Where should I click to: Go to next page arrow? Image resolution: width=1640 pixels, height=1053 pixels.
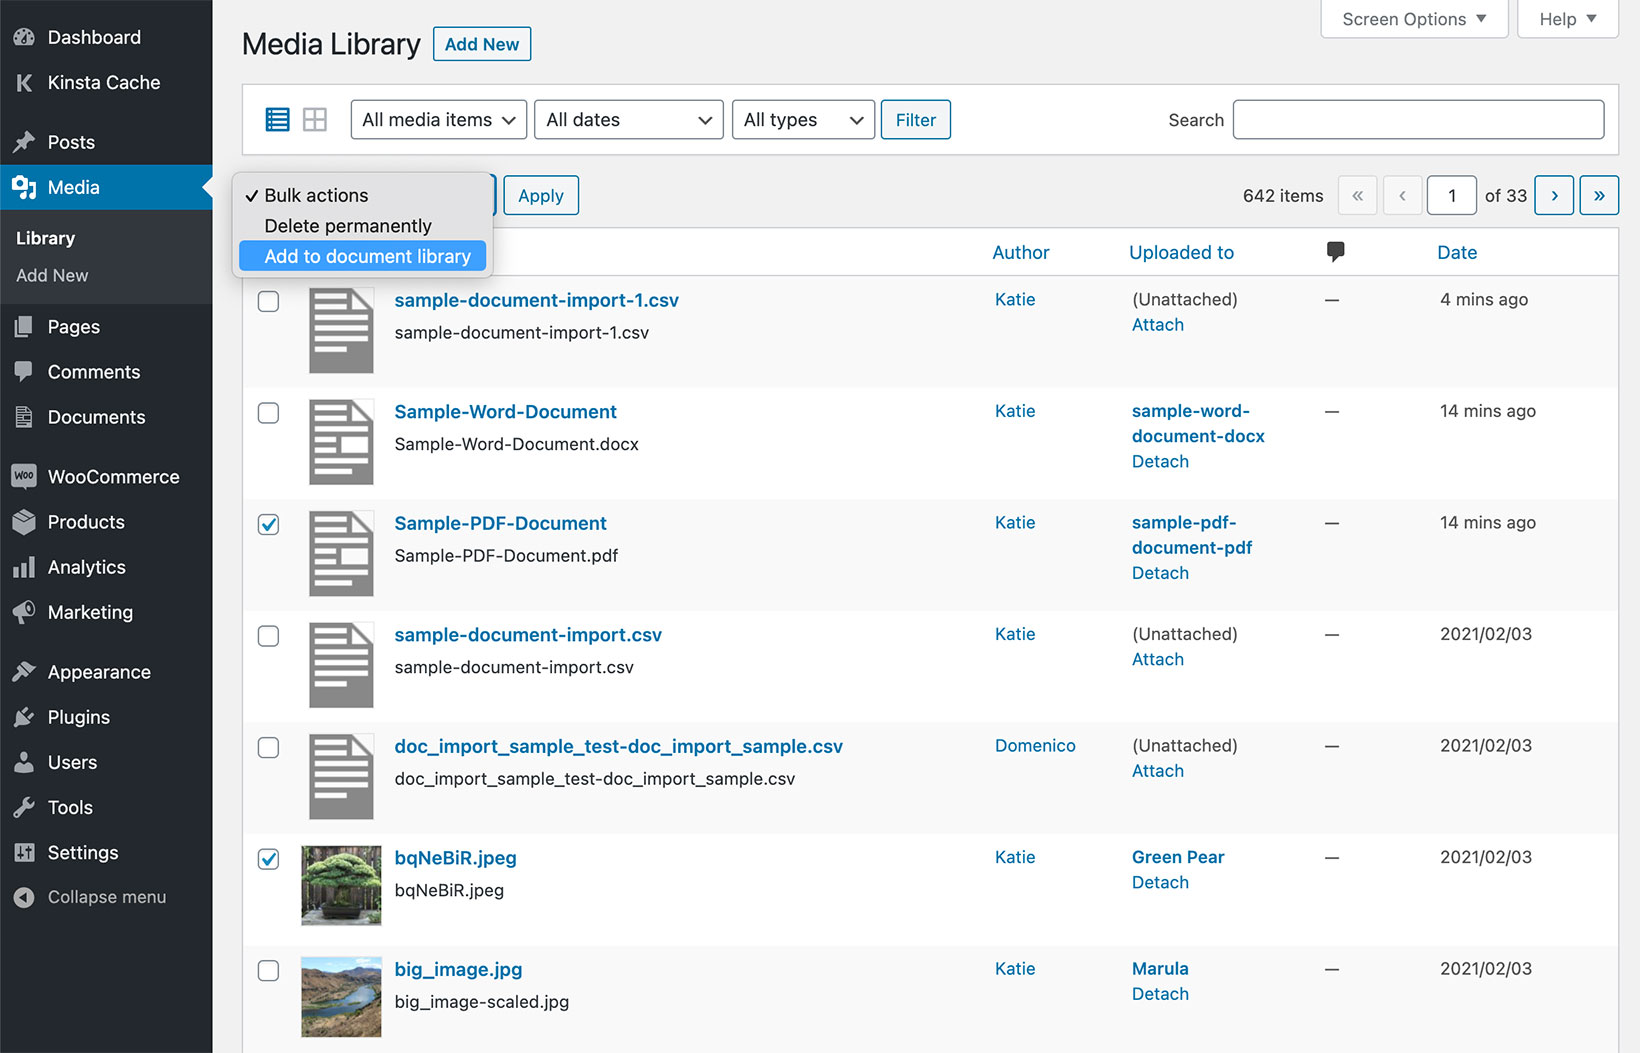point(1554,196)
